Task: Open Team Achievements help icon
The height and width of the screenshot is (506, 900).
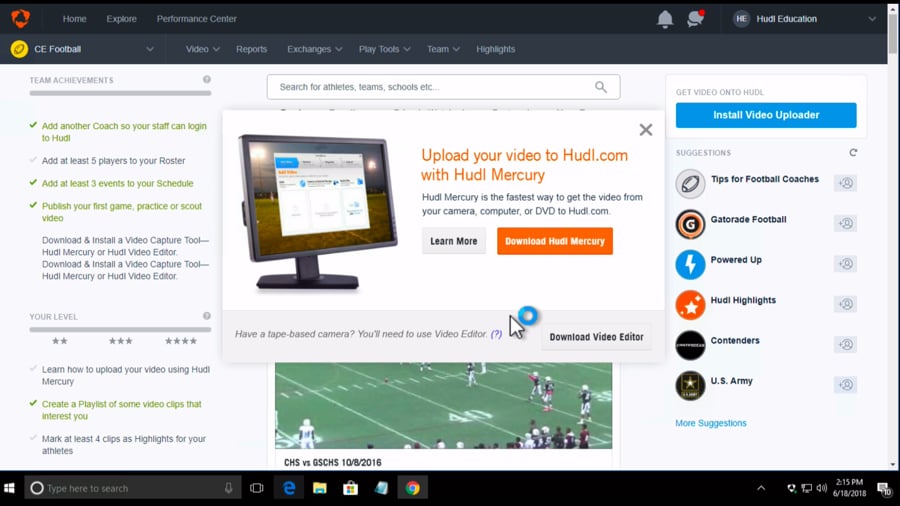Action: click(x=207, y=80)
